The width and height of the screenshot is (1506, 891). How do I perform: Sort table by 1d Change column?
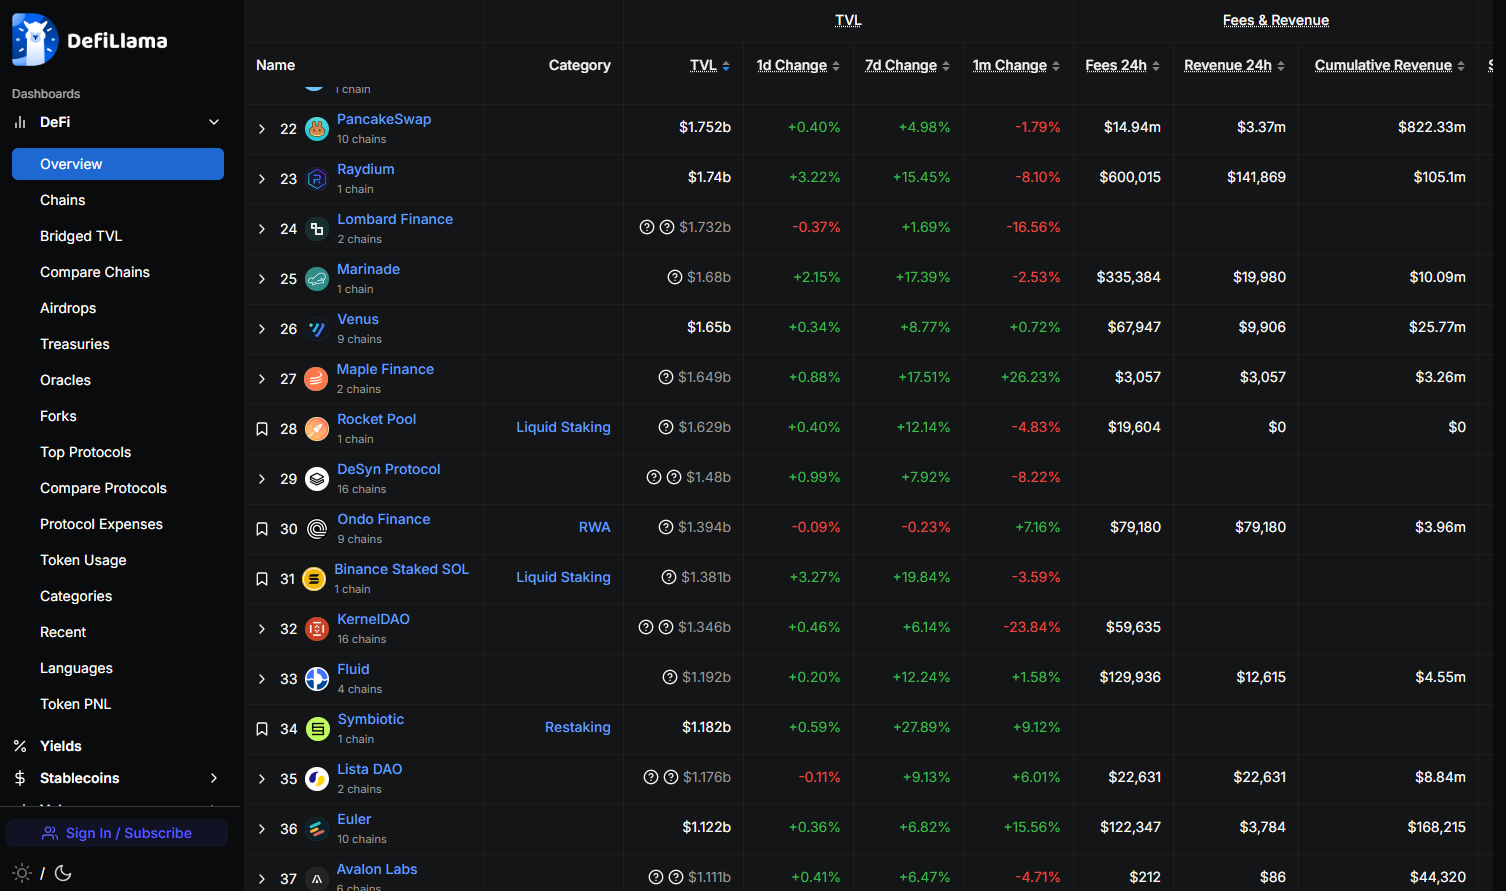click(x=798, y=65)
